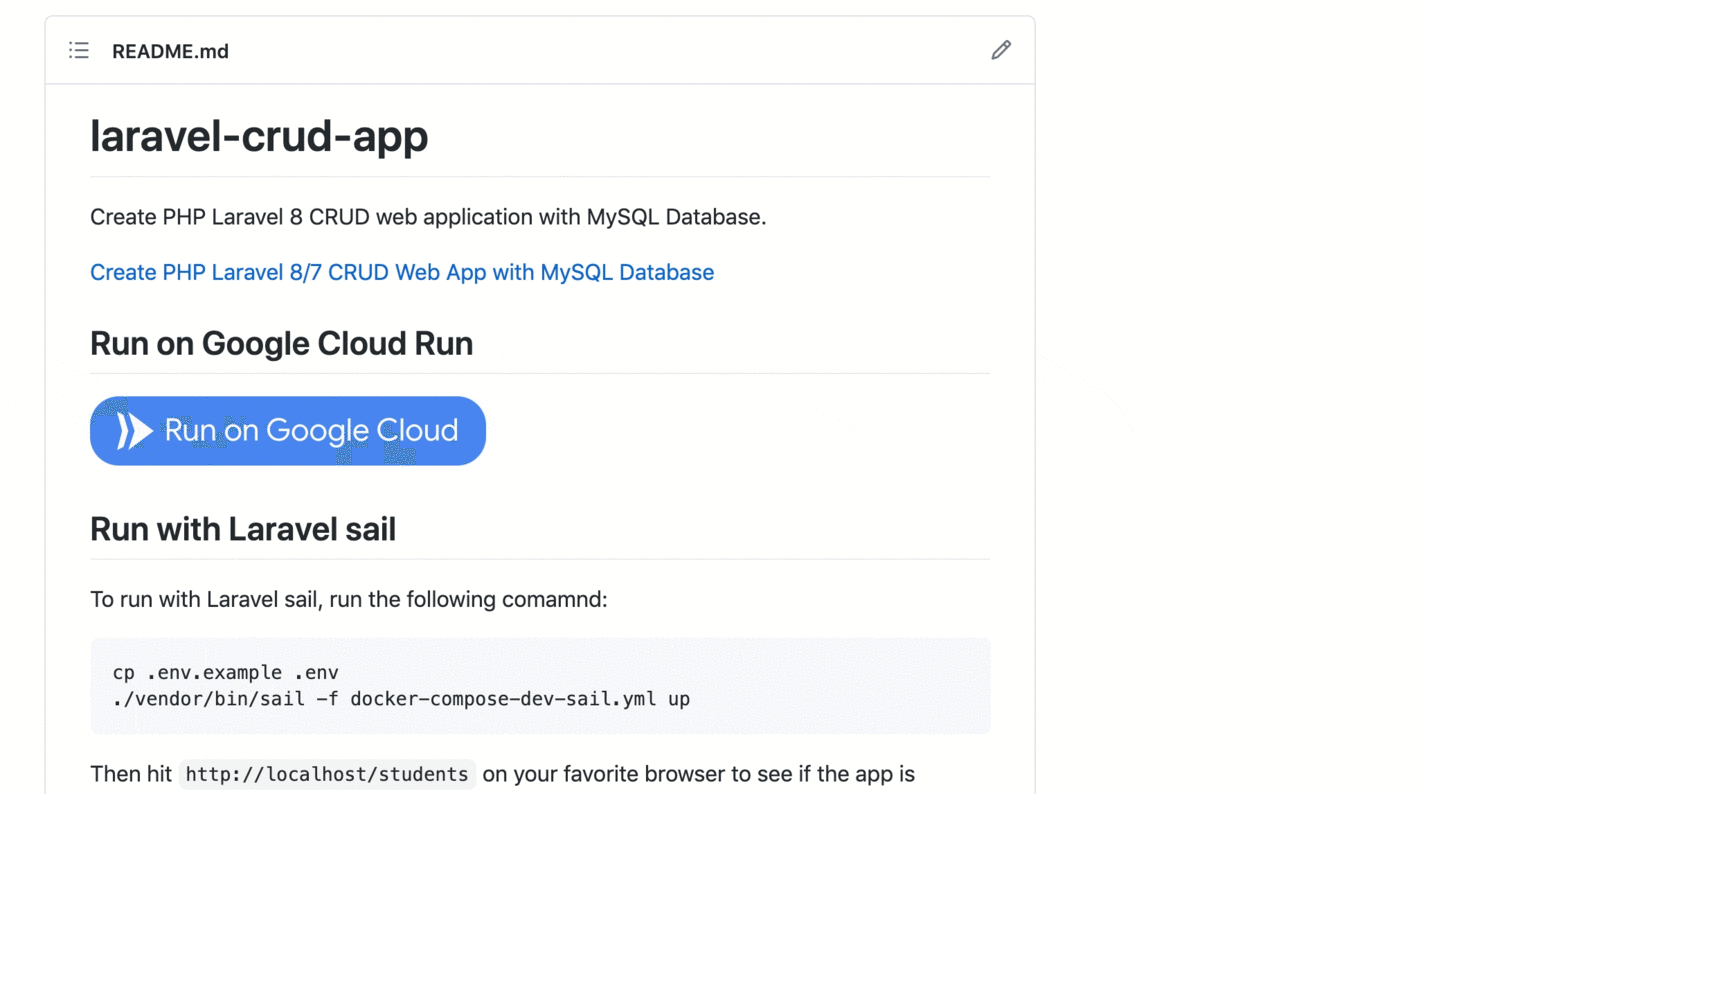Image resolution: width=1732 pixels, height=1003 pixels.
Task: Open the README table of contents icon
Action: pos(77,50)
